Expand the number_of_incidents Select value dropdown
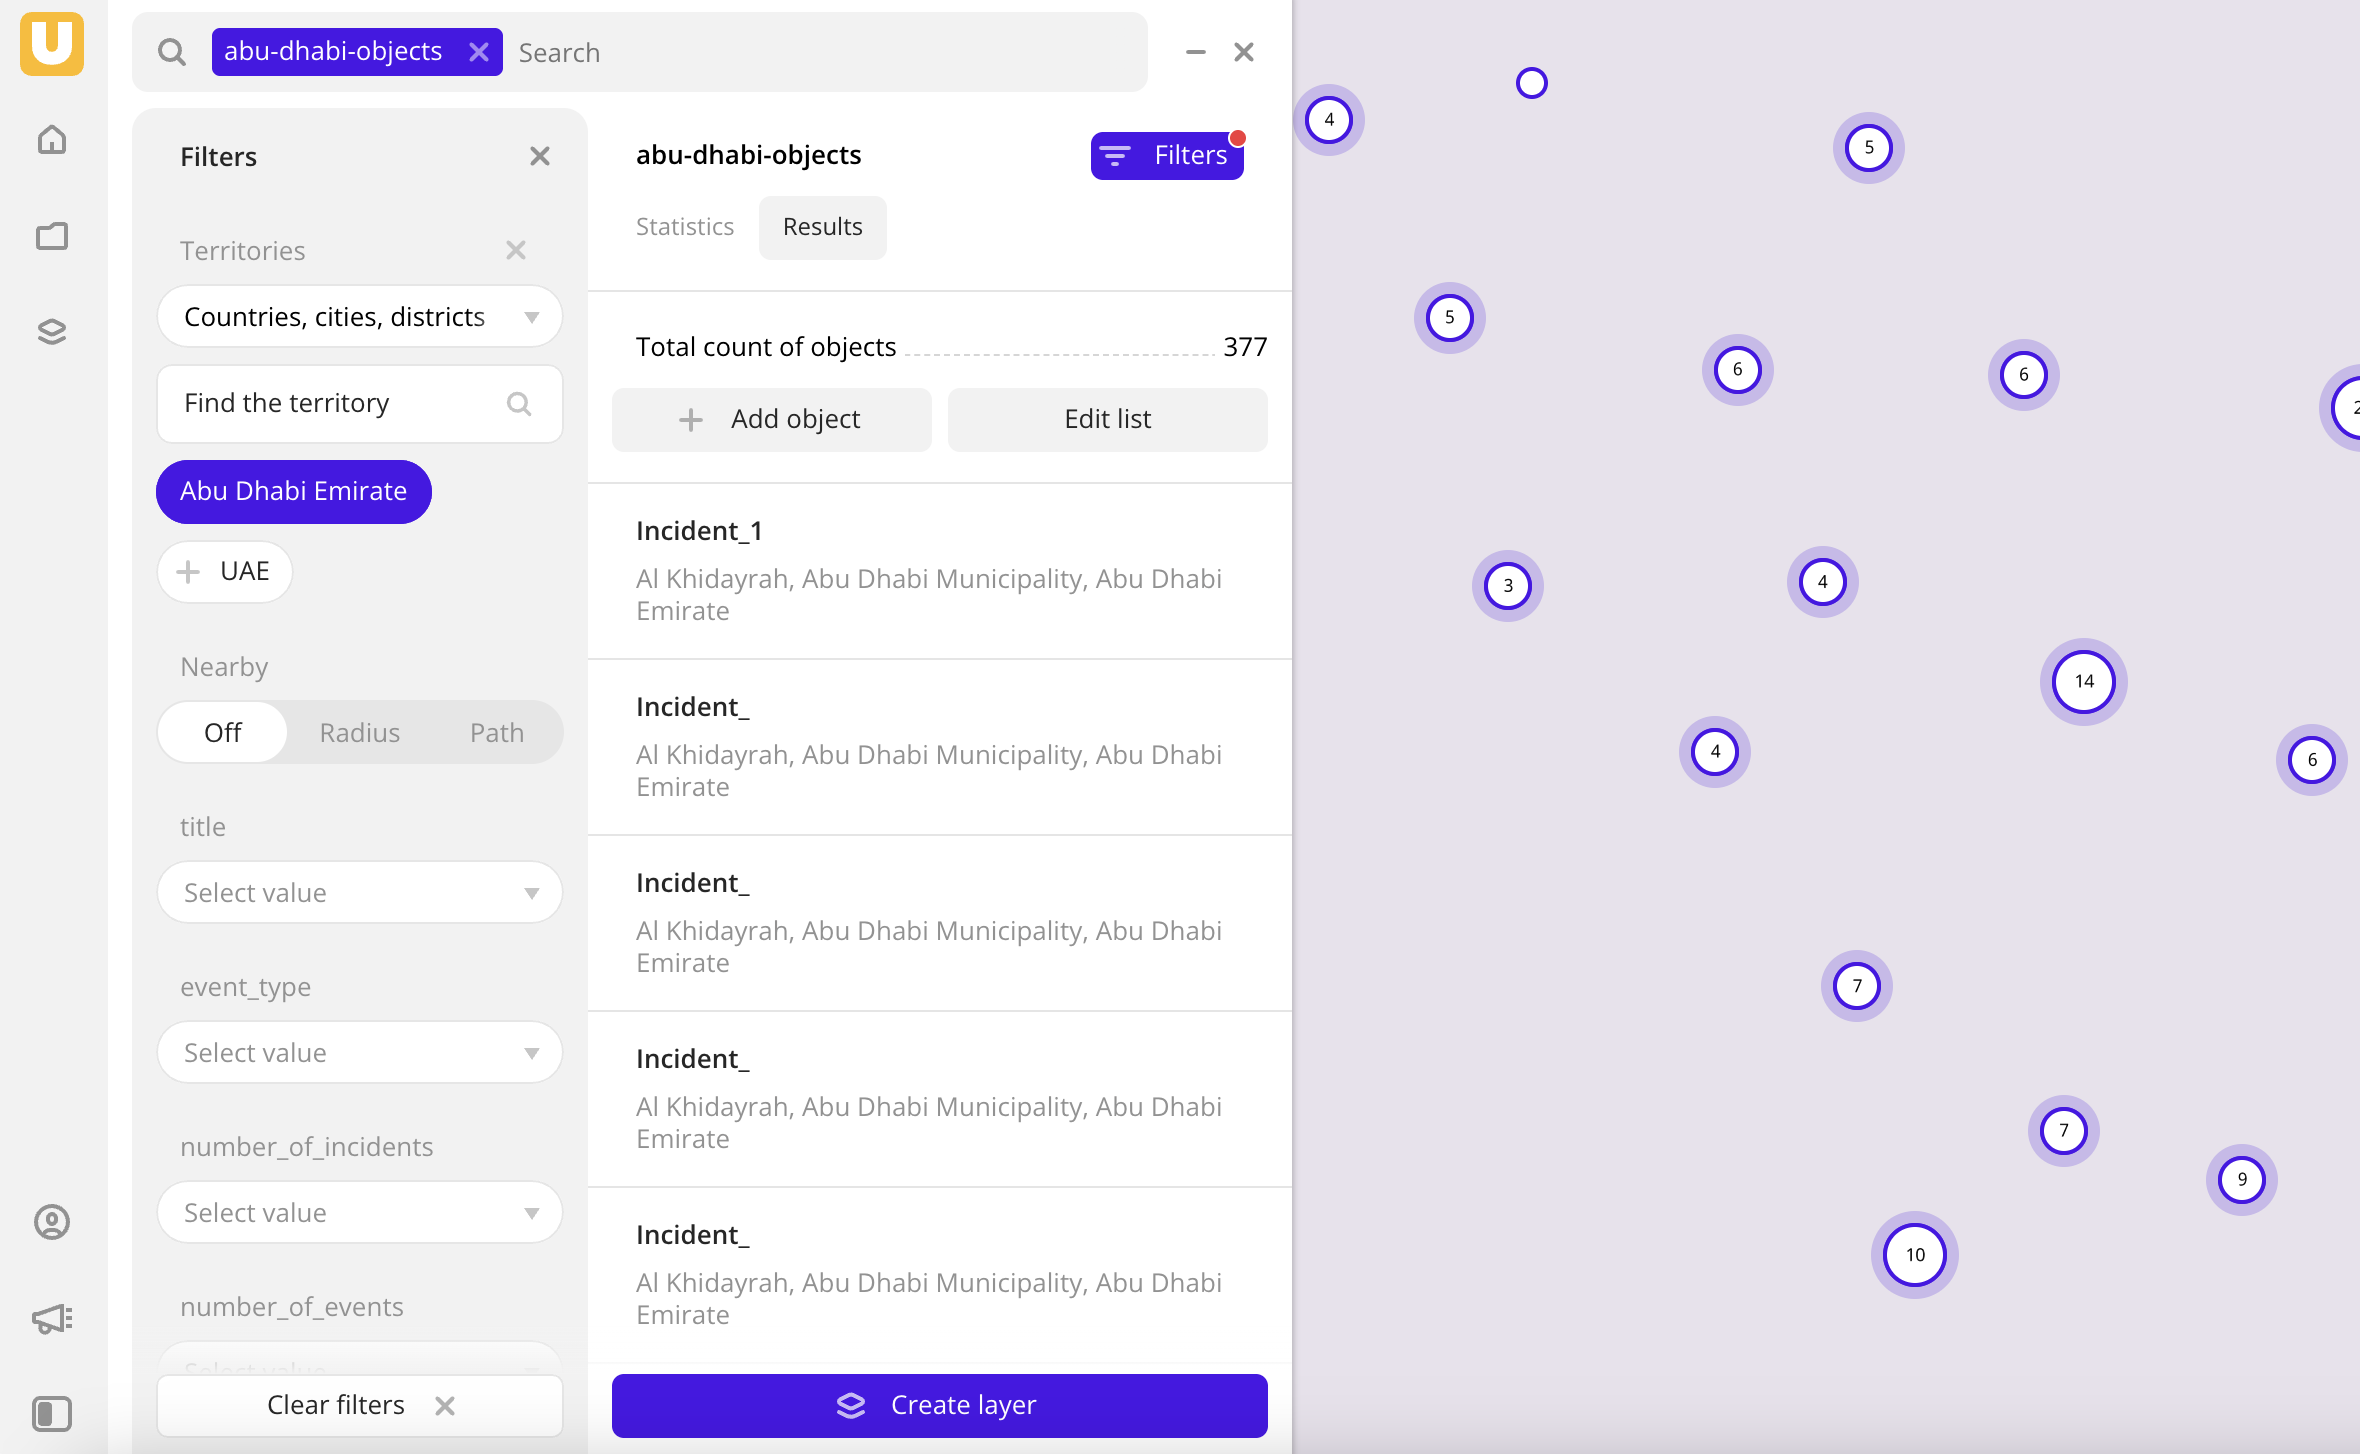 361,1213
